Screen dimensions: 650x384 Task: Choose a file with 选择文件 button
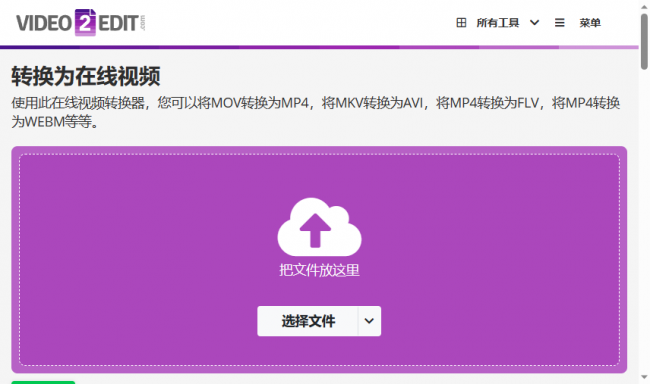click(308, 321)
